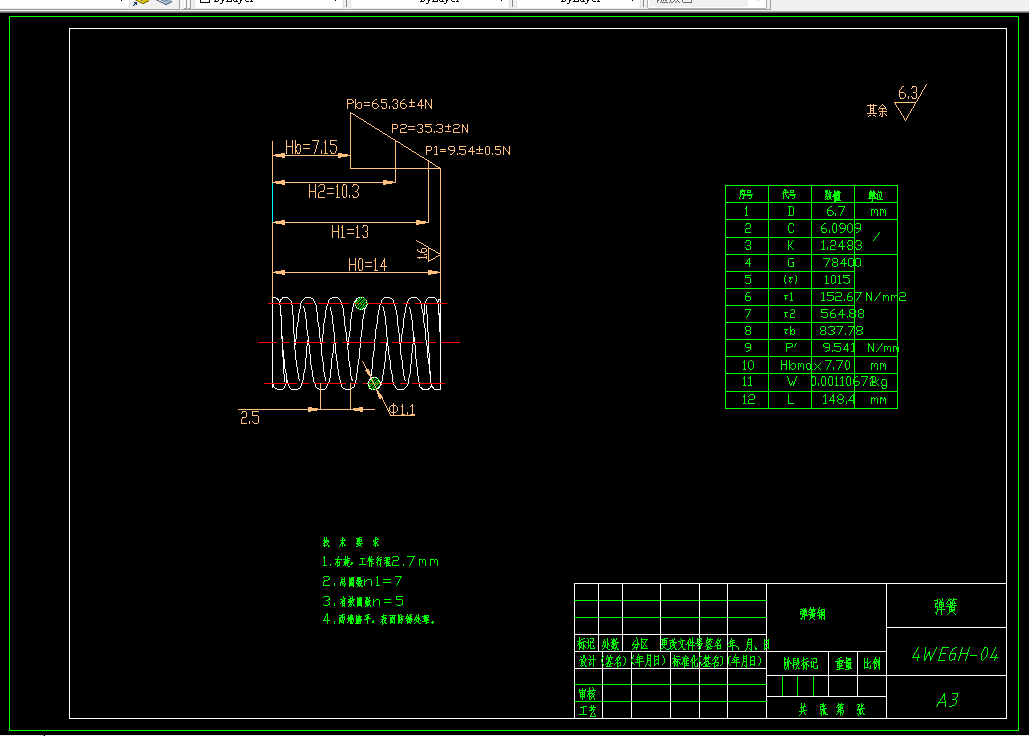Select the H0=14 dimension text

point(367,265)
